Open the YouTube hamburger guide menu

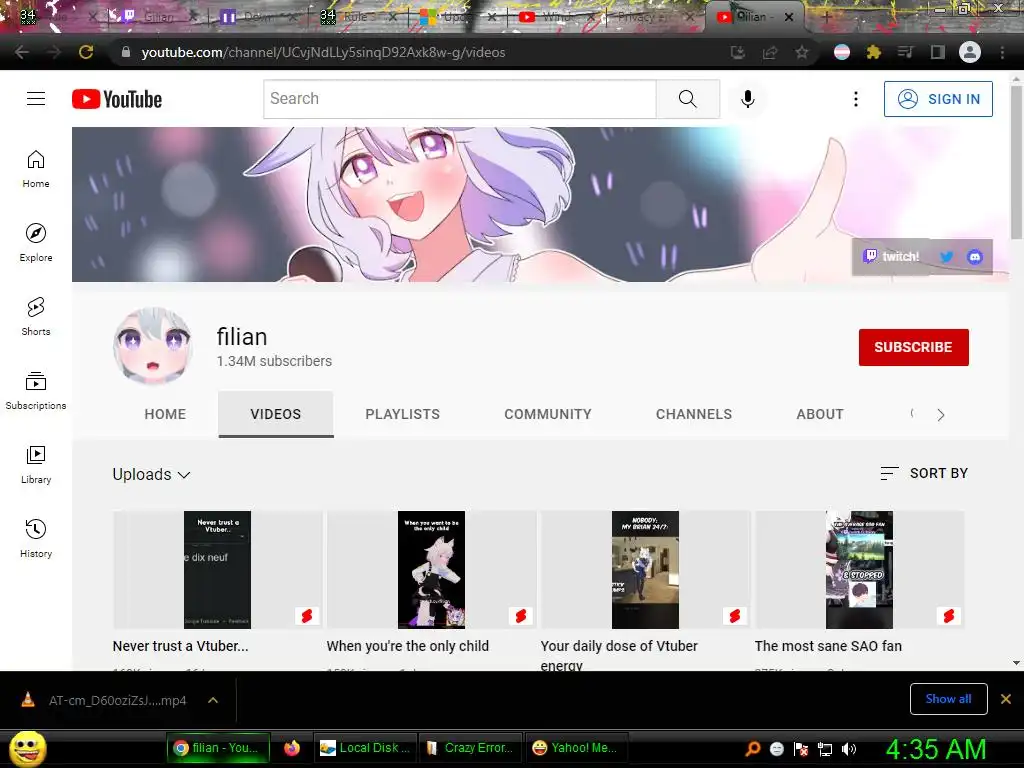(x=36, y=99)
